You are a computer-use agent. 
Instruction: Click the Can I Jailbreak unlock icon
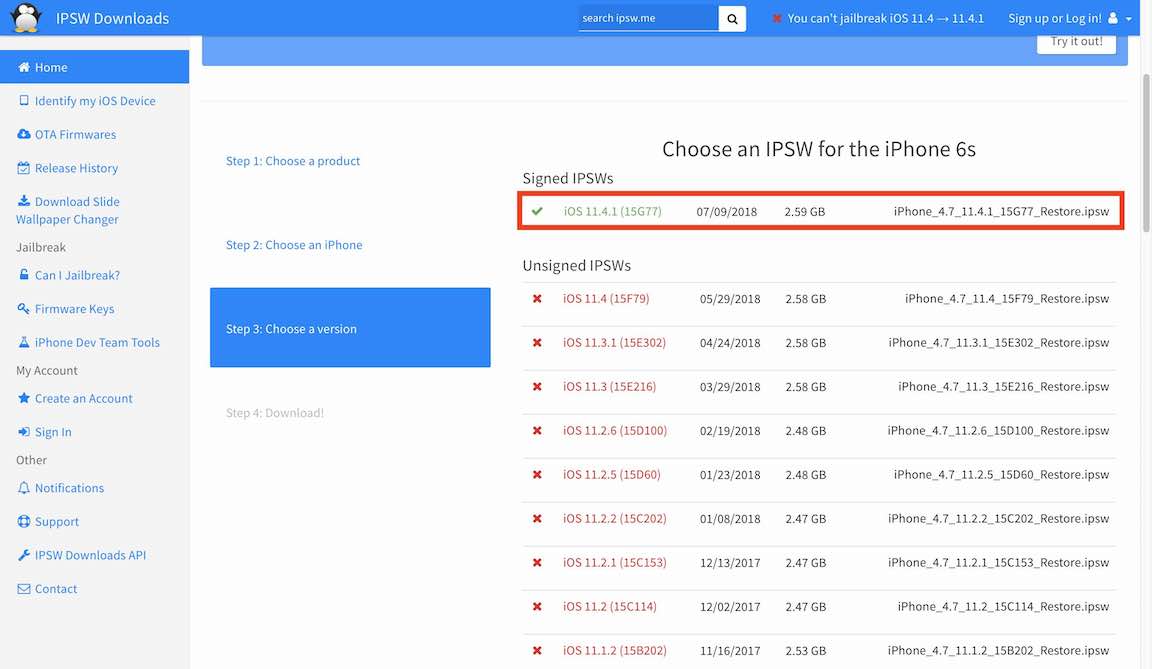[x=24, y=275]
